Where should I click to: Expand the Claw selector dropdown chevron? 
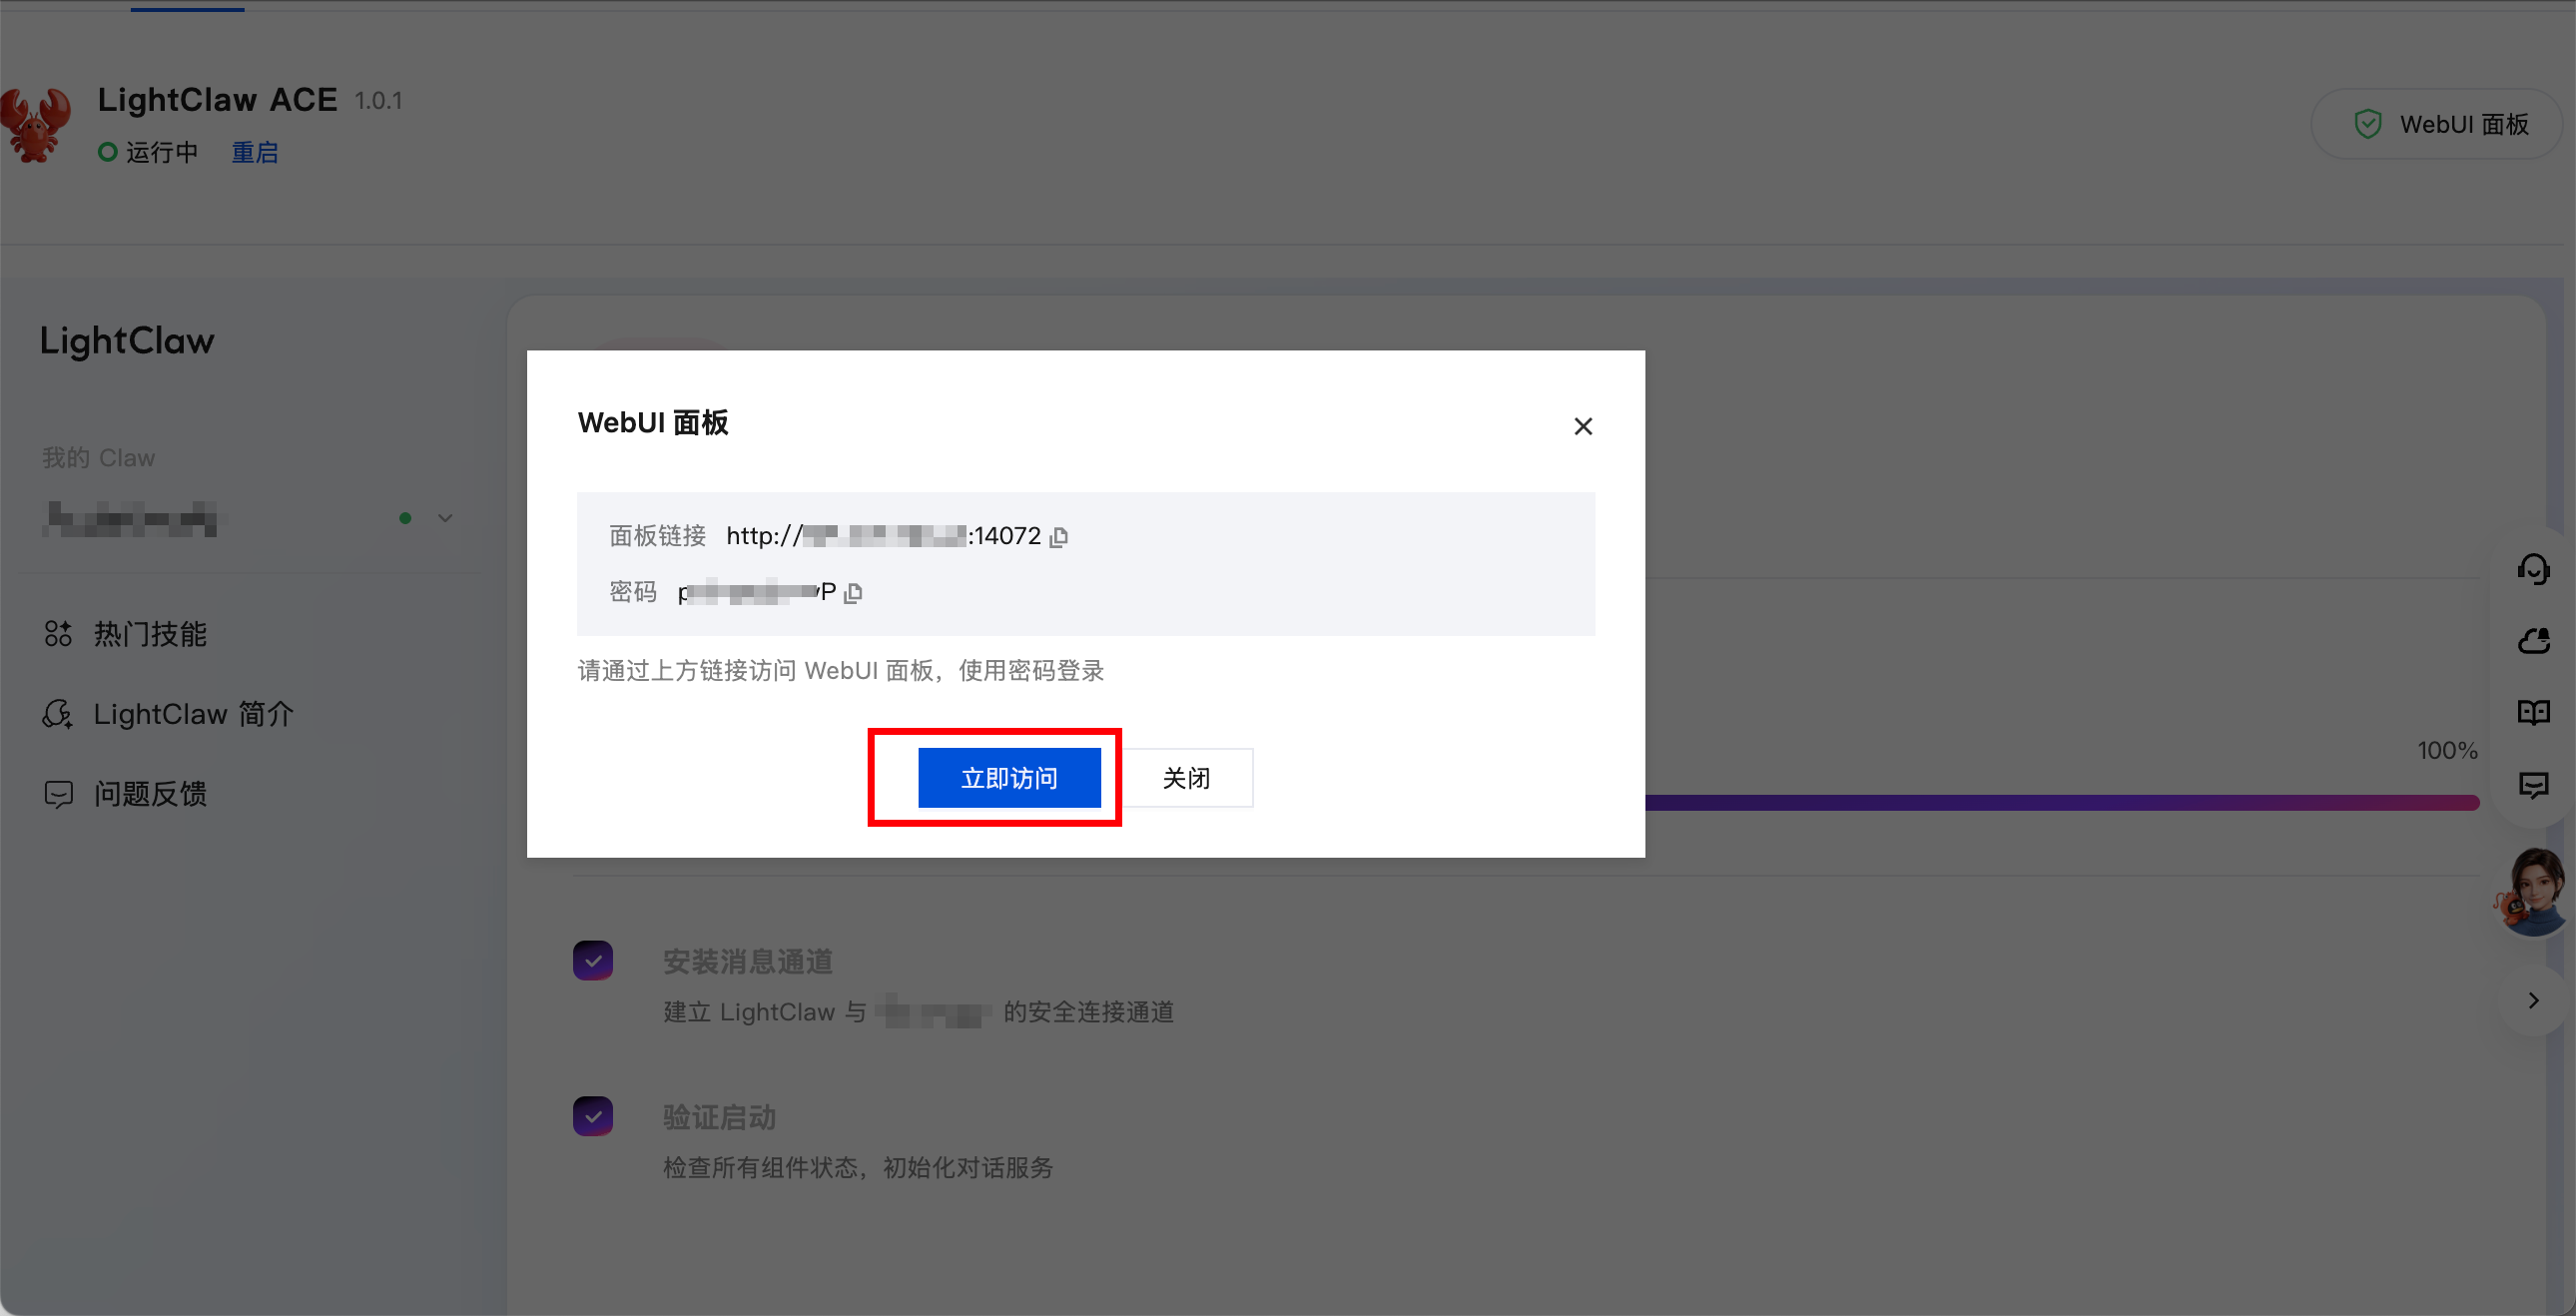pos(444,518)
